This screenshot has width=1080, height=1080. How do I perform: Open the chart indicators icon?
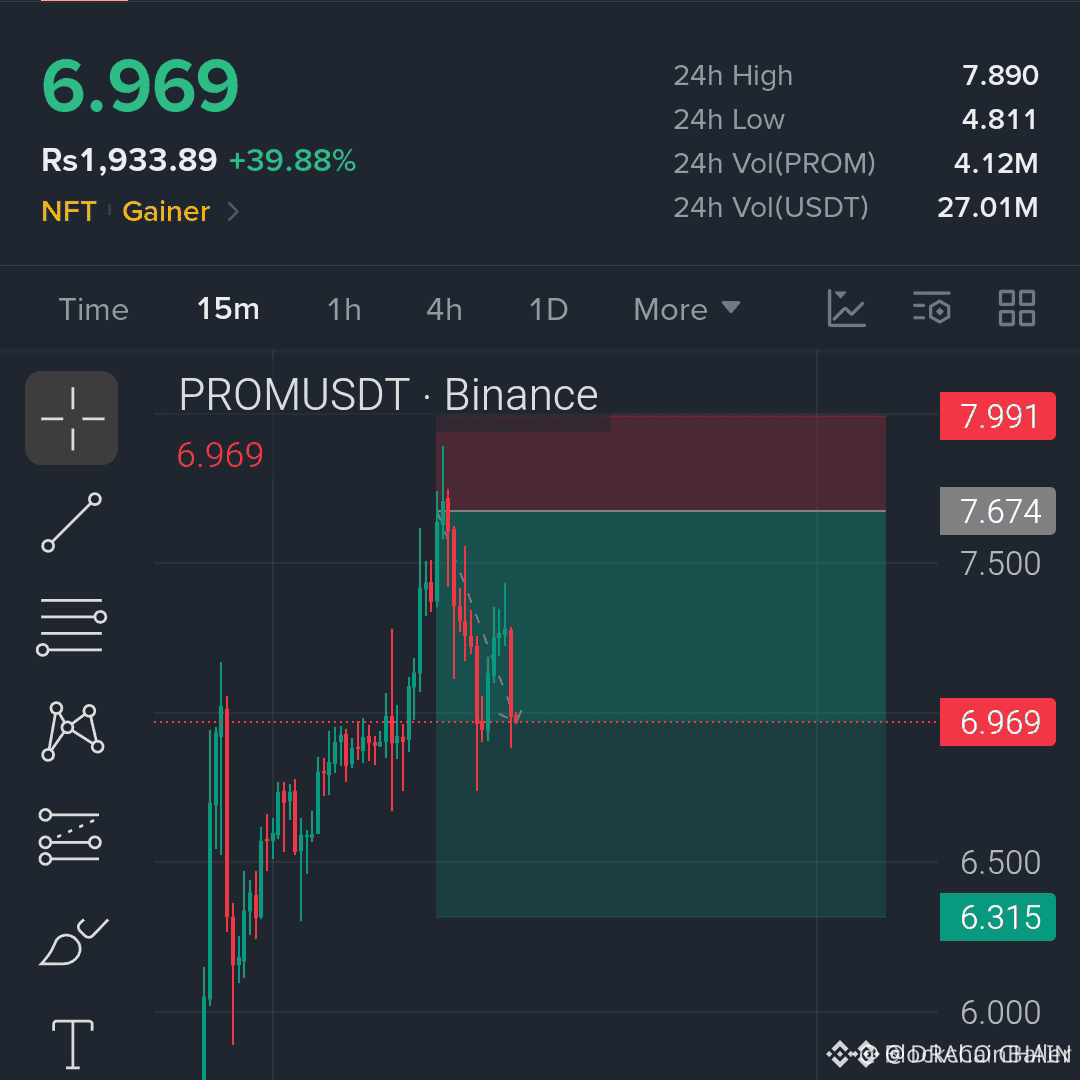point(847,309)
